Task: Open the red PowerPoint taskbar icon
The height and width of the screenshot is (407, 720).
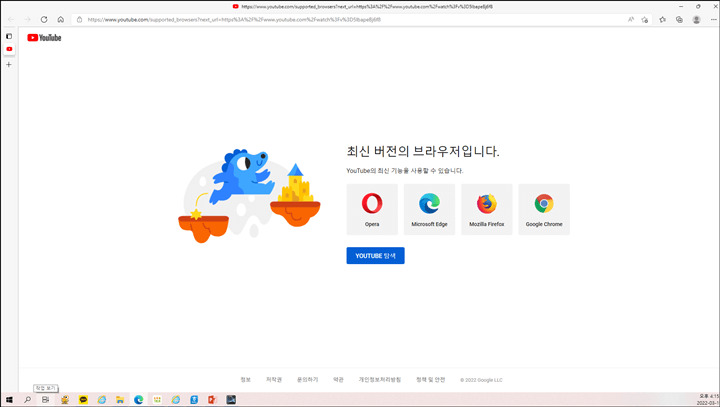Action: coord(212,400)
